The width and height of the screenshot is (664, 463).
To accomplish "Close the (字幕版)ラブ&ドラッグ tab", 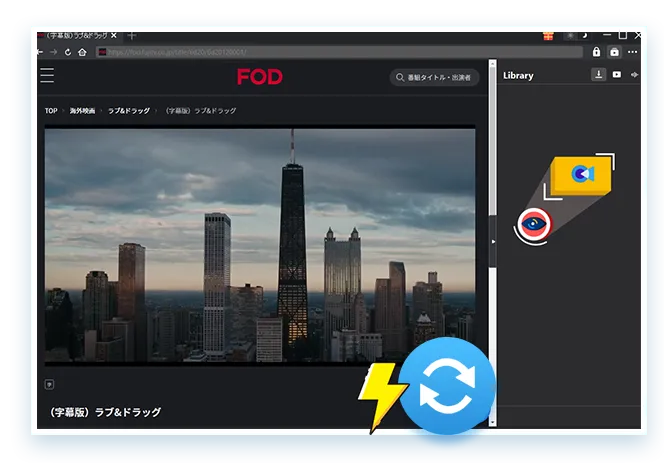I will [113, 36].
